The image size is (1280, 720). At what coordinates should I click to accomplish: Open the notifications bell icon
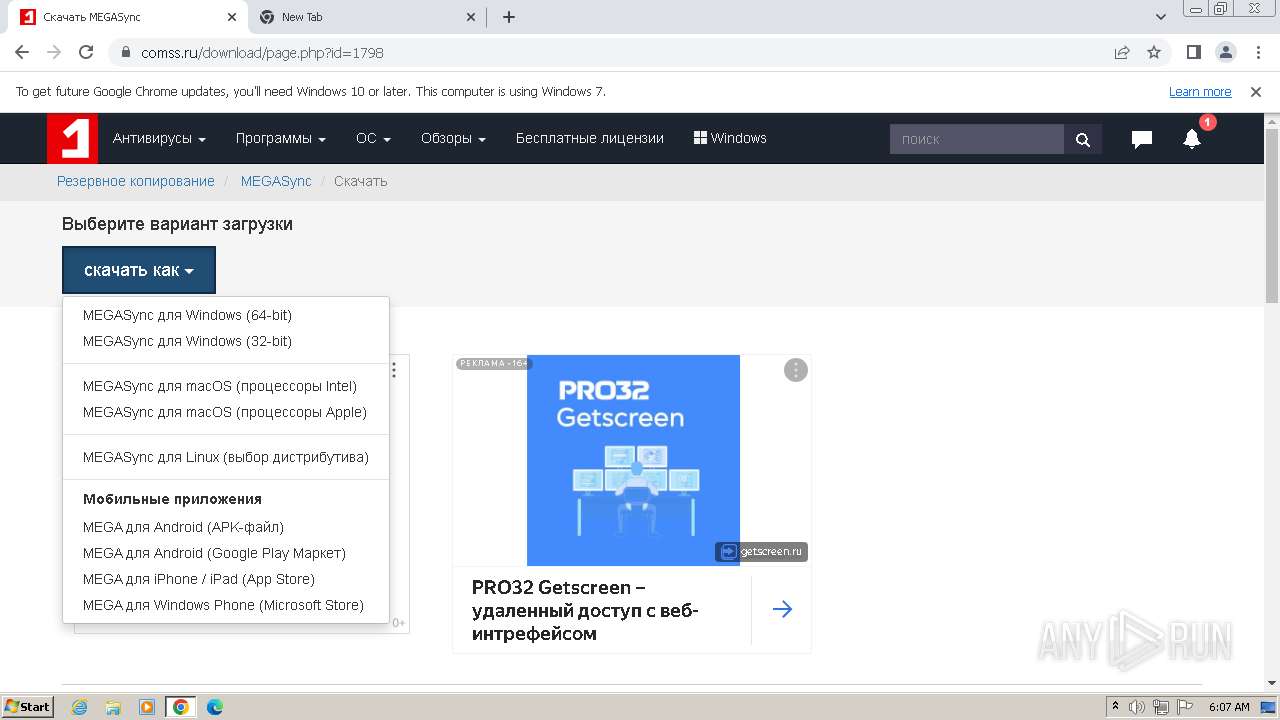pos(1192,140)
